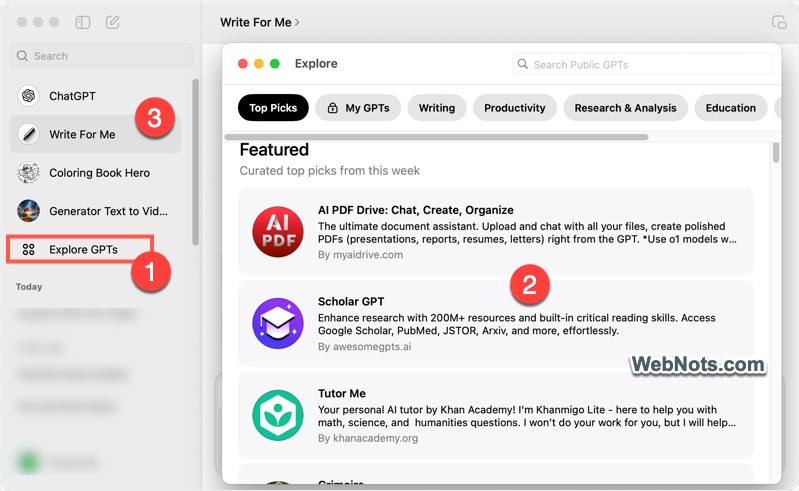Click the sidebar Search field
This screenshot has height=491, width=799.
[101, 56]
